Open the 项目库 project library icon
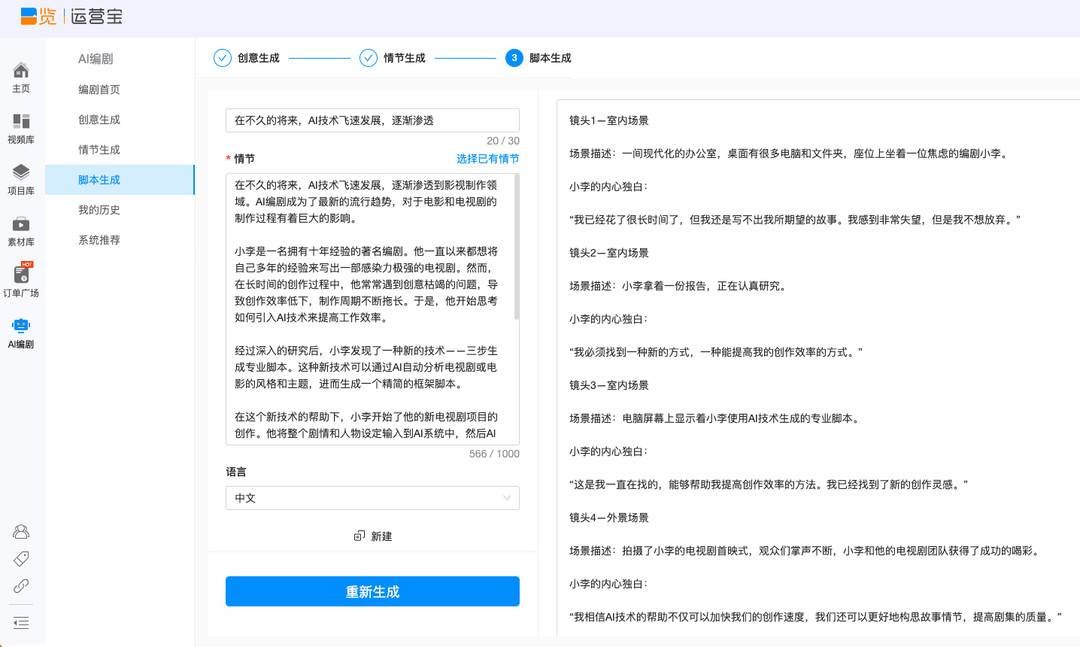 21,172
